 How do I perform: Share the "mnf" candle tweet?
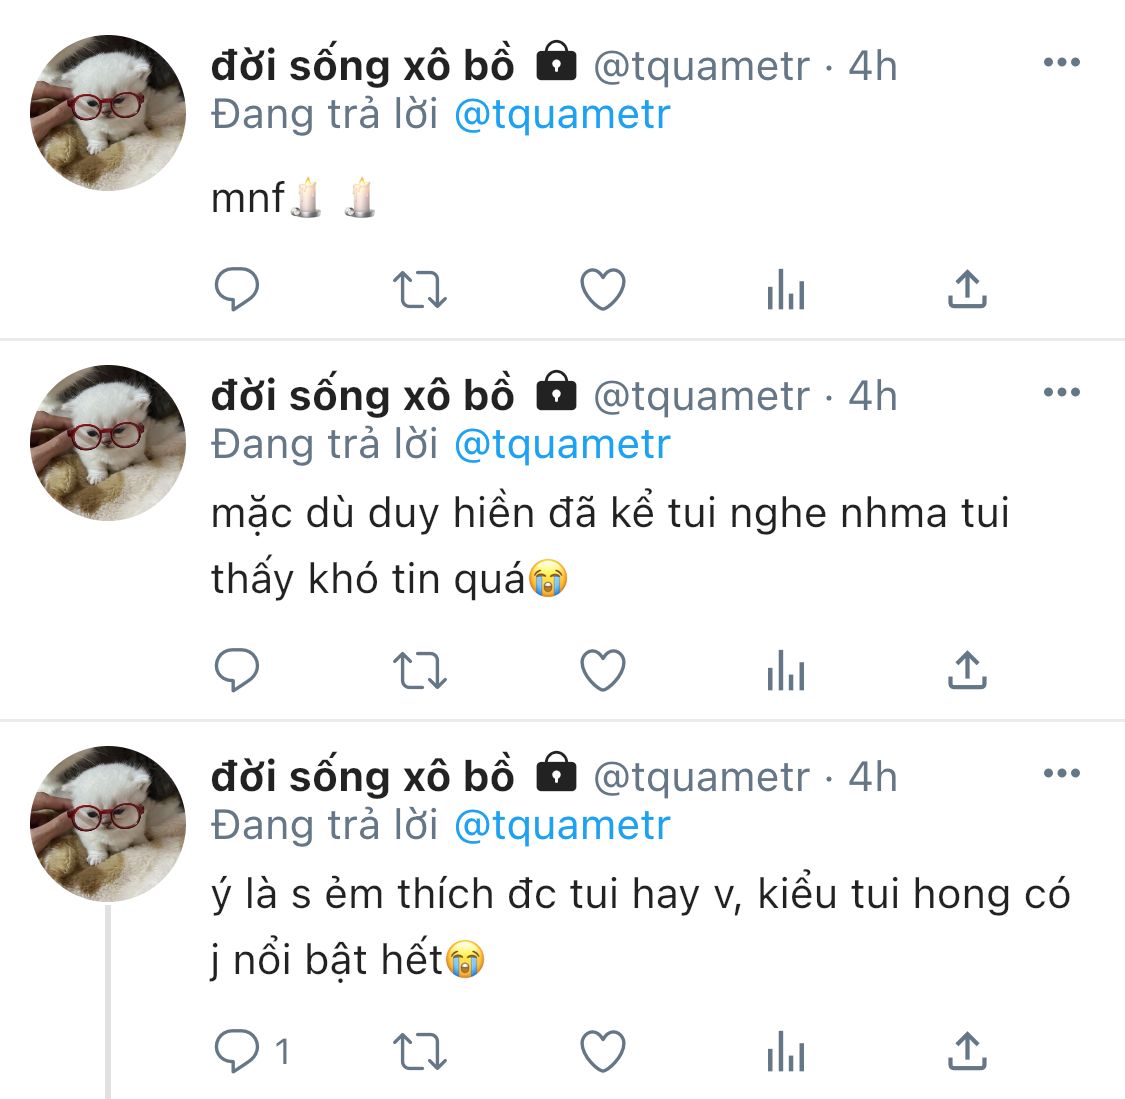point(967,290)
